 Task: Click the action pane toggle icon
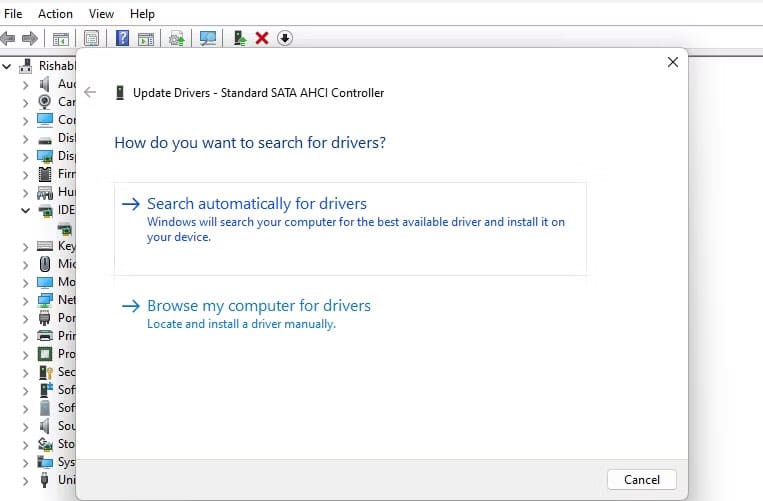[x=146, y=39]
